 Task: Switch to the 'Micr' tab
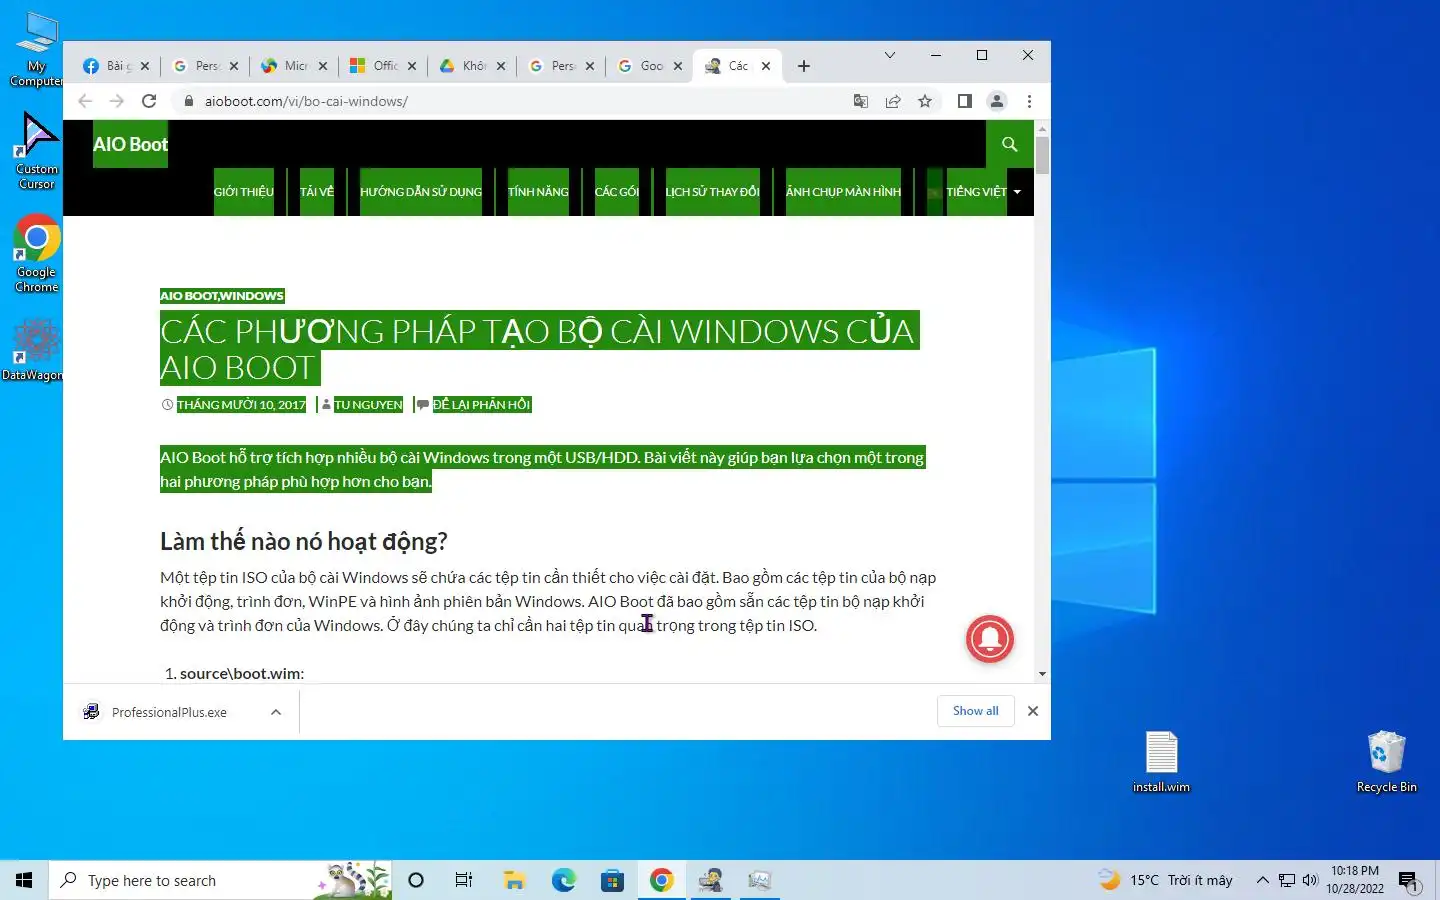pos(294,66)
